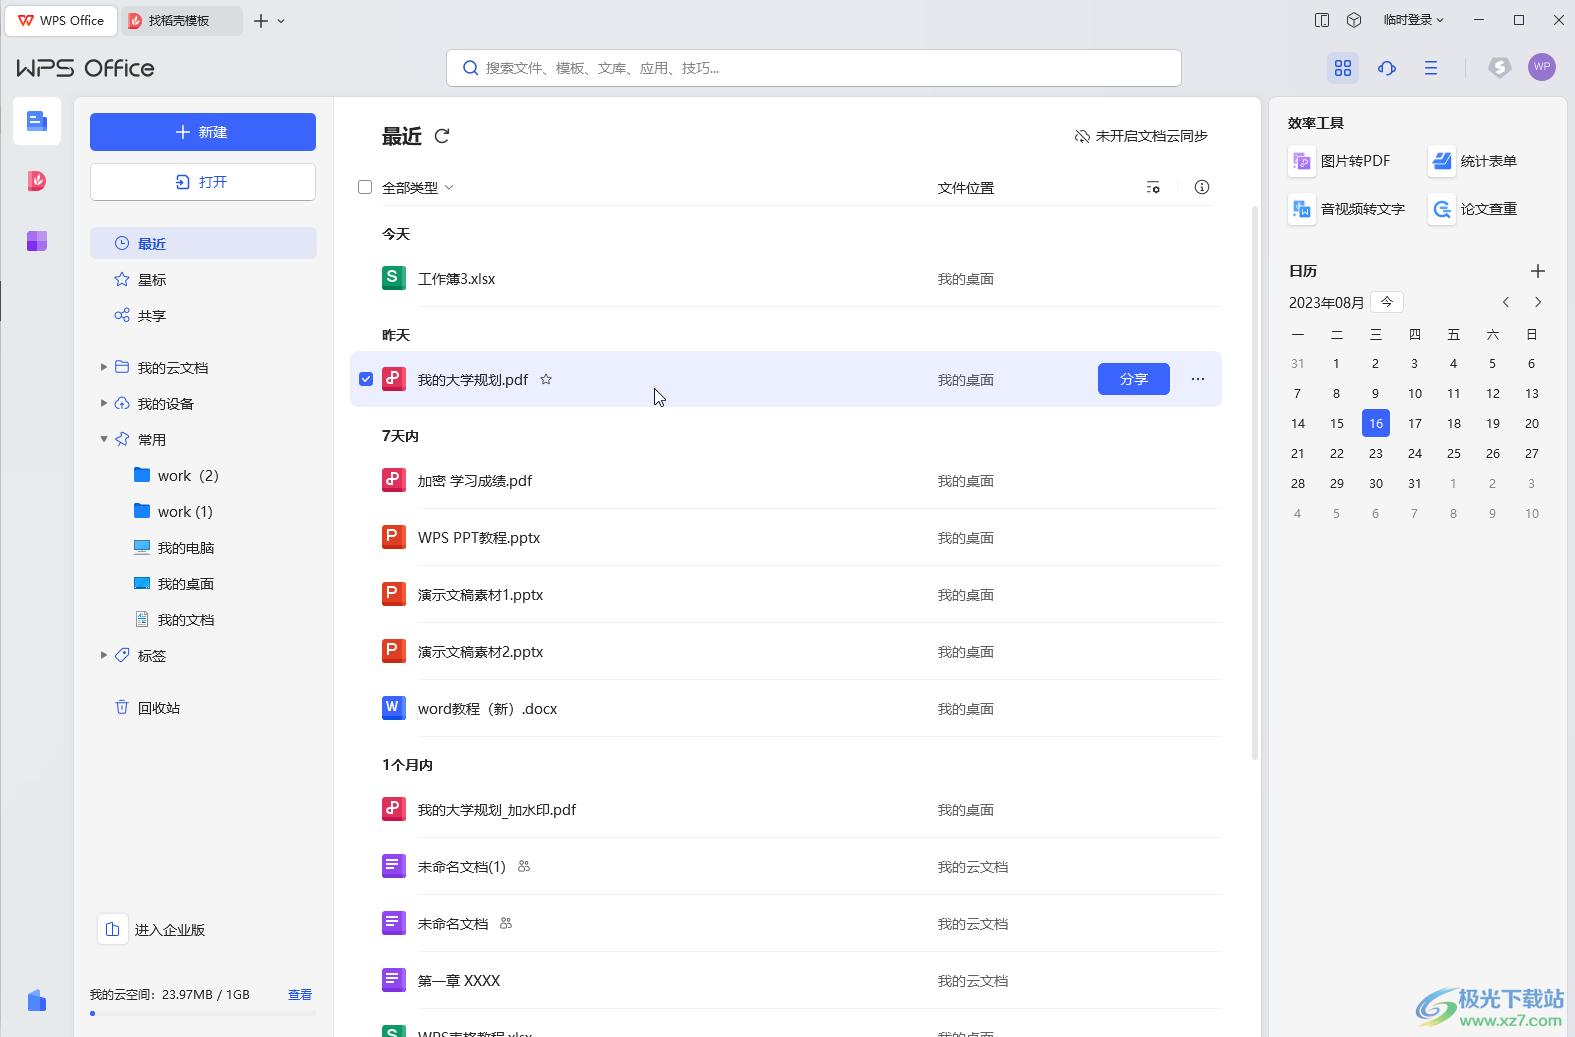
Task: Switch to the WPS Office tab
Action: (x=61, y=20)
